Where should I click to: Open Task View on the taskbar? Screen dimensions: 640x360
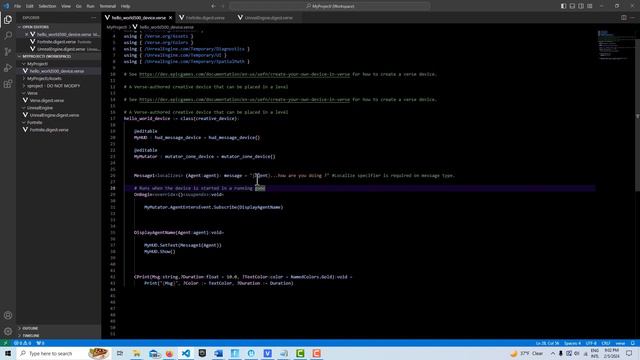coord(120,353)
